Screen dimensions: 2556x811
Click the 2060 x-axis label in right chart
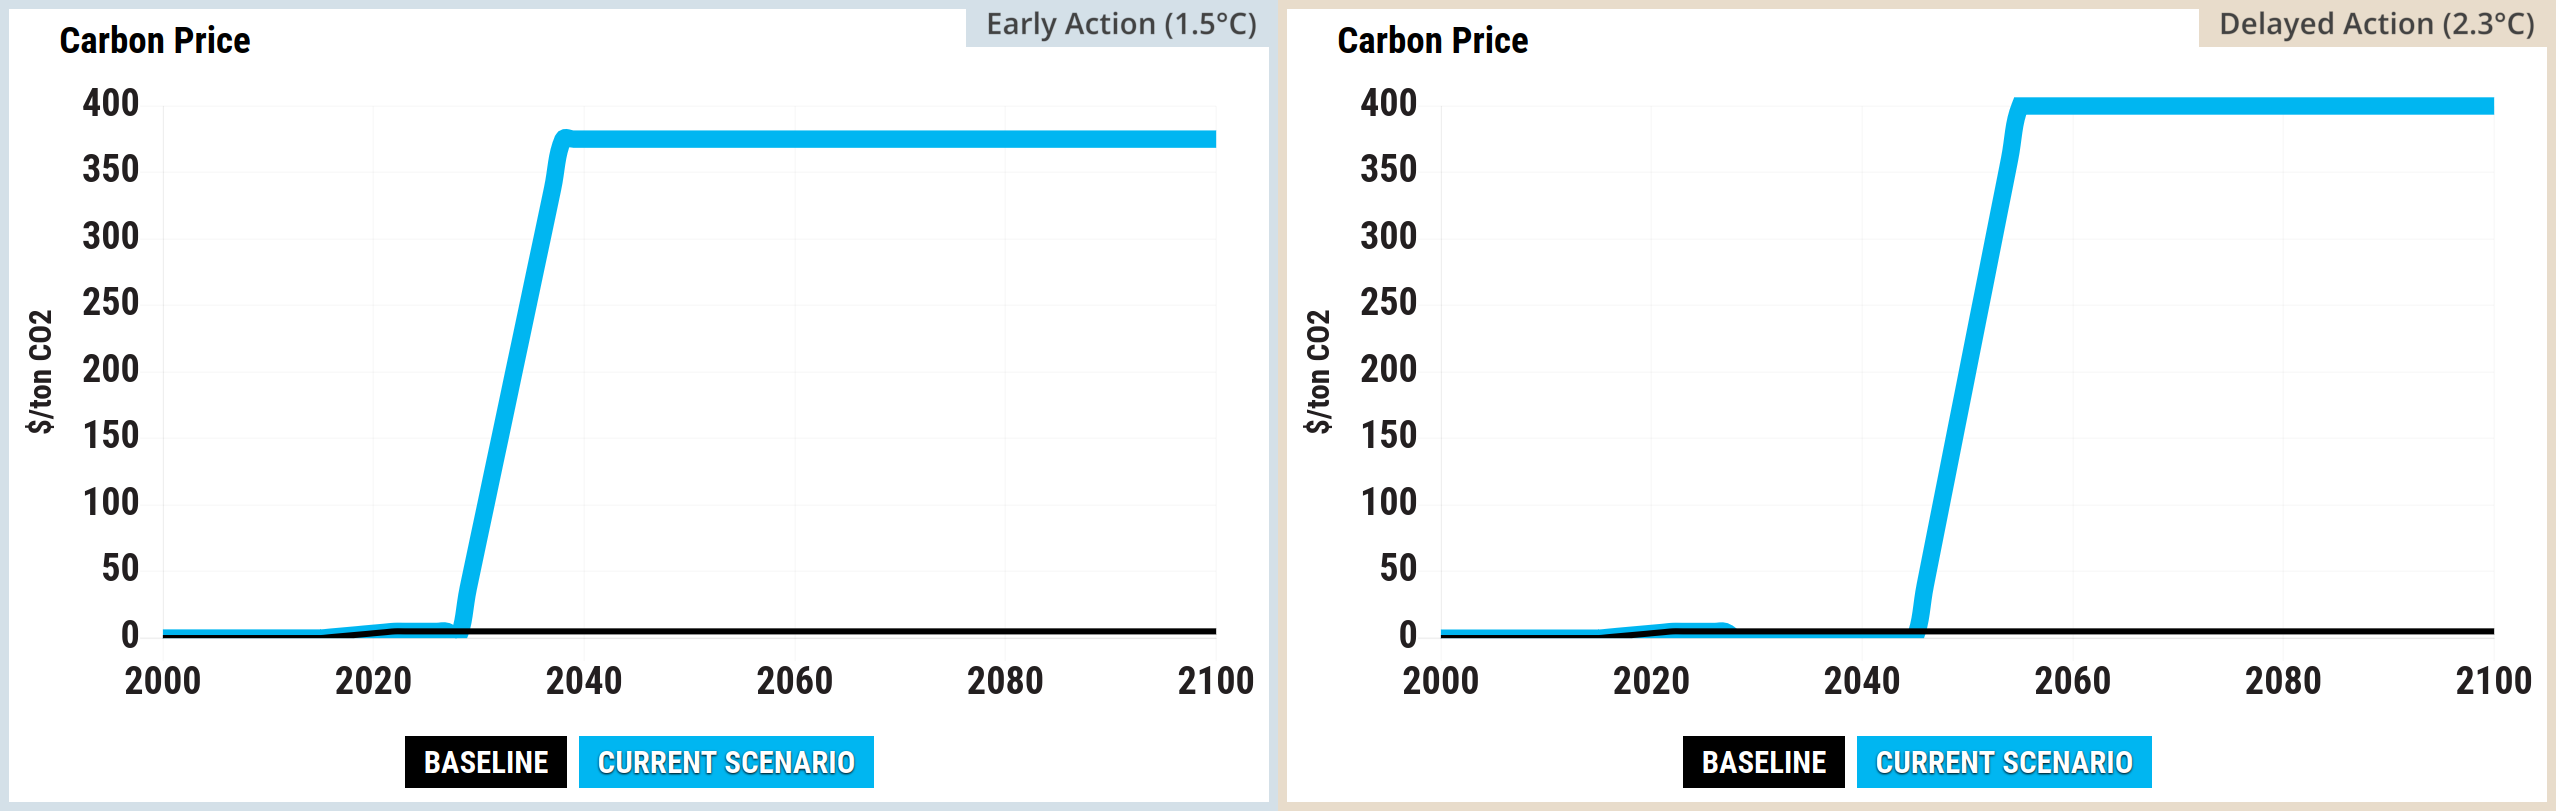tap(2072, 681)
